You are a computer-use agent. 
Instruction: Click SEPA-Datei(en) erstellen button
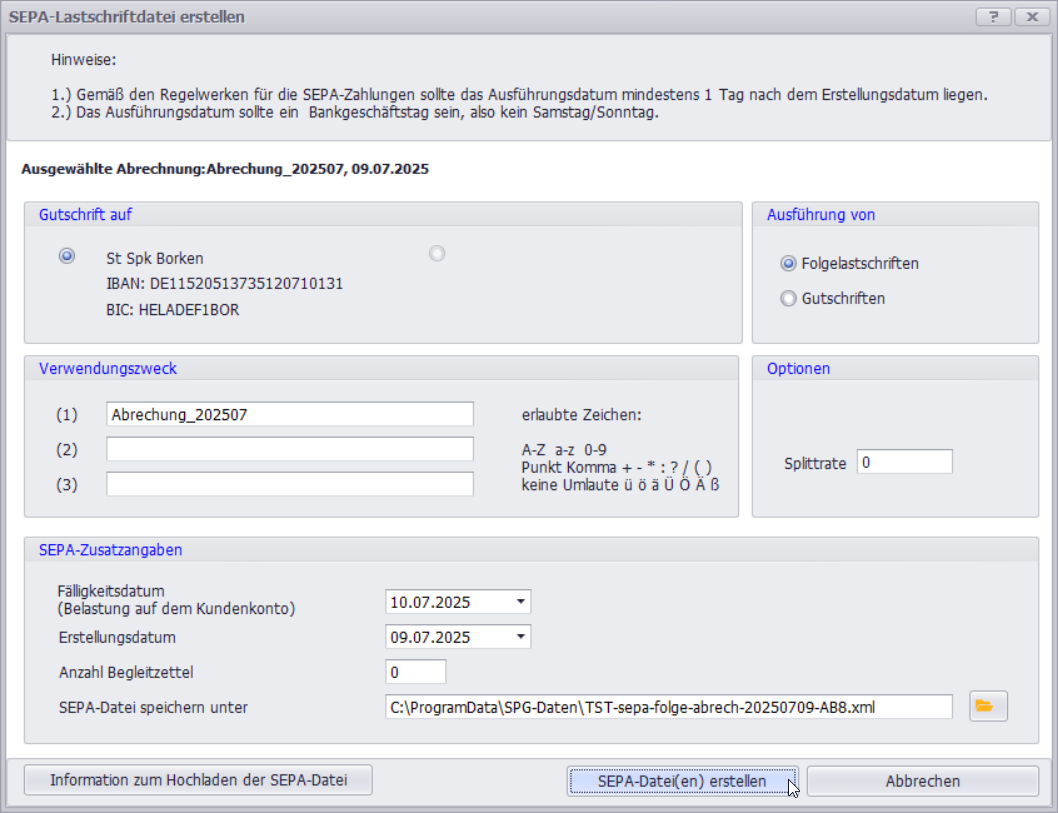click(682, 781)
